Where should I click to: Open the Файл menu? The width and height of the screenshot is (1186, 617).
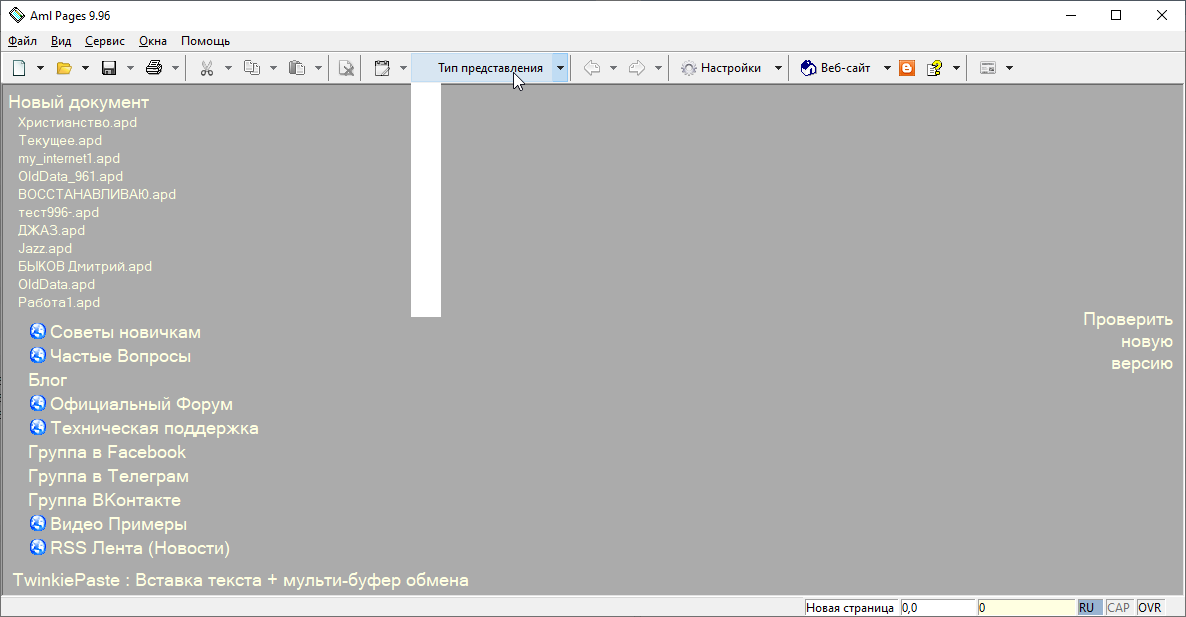[23, 41]
